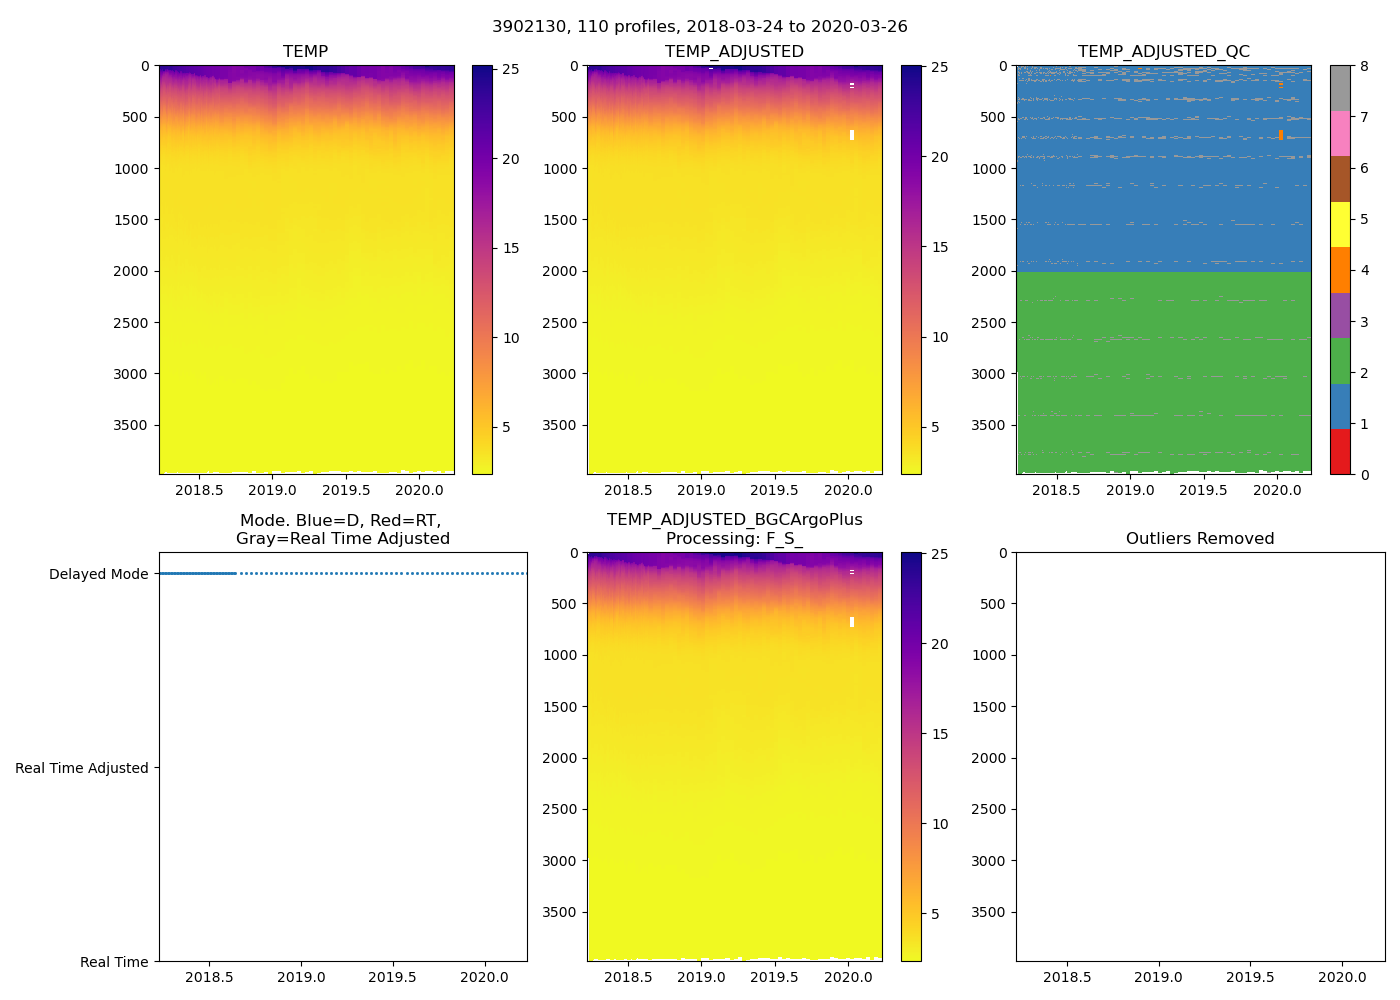This screenshot has height=1000, width=1400.
Task: Click the TEMP_ADJUSTED_QC plot title
Action: (1163, 52)
